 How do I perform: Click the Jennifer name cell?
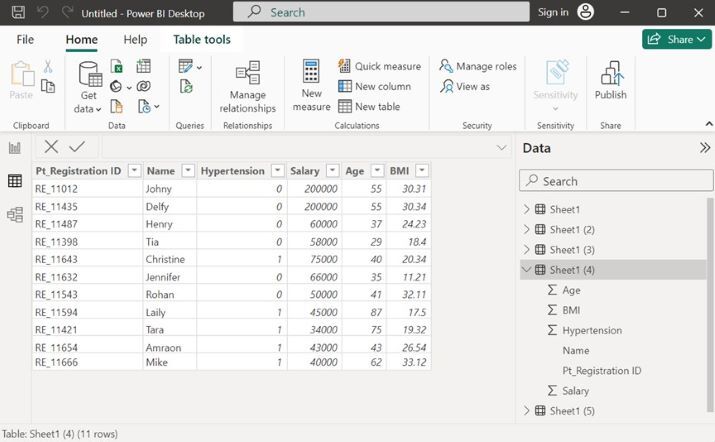170,277
